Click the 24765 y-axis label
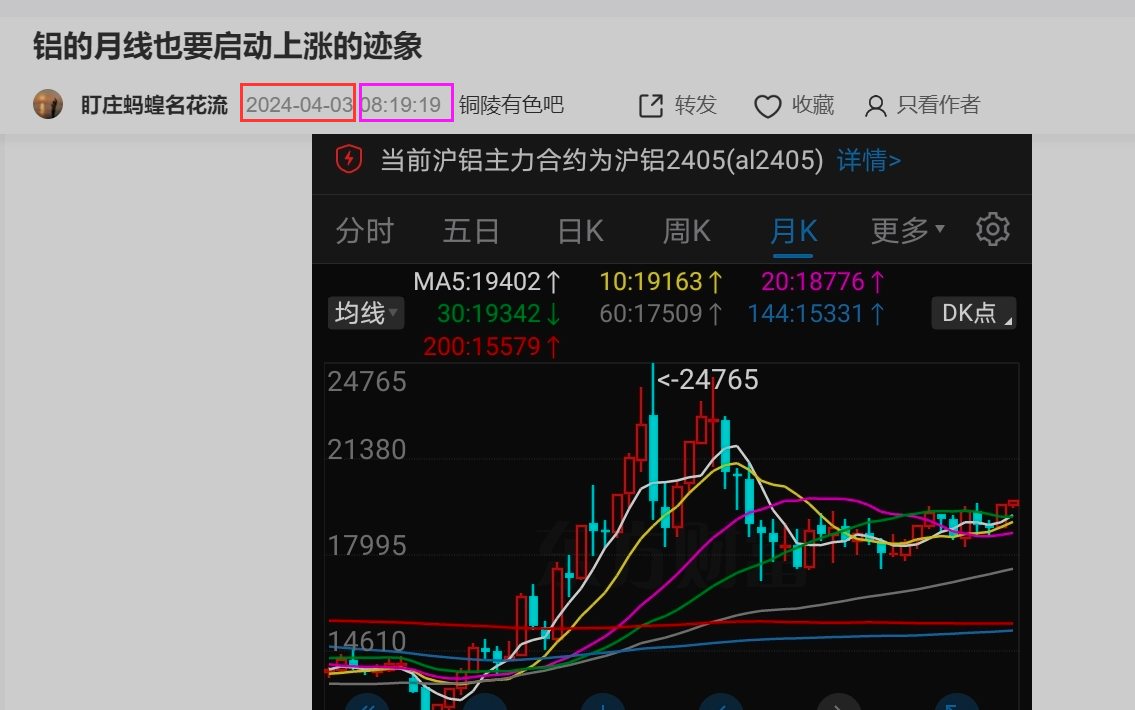Image resolution: width=1135 pixels, height=710 pixels. 367,381
